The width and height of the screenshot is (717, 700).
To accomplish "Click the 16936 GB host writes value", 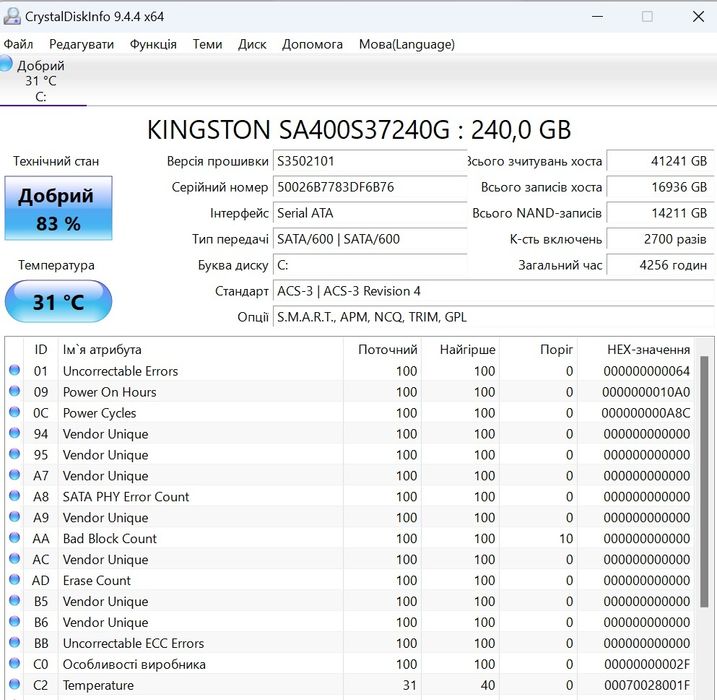I will point(660,187).
